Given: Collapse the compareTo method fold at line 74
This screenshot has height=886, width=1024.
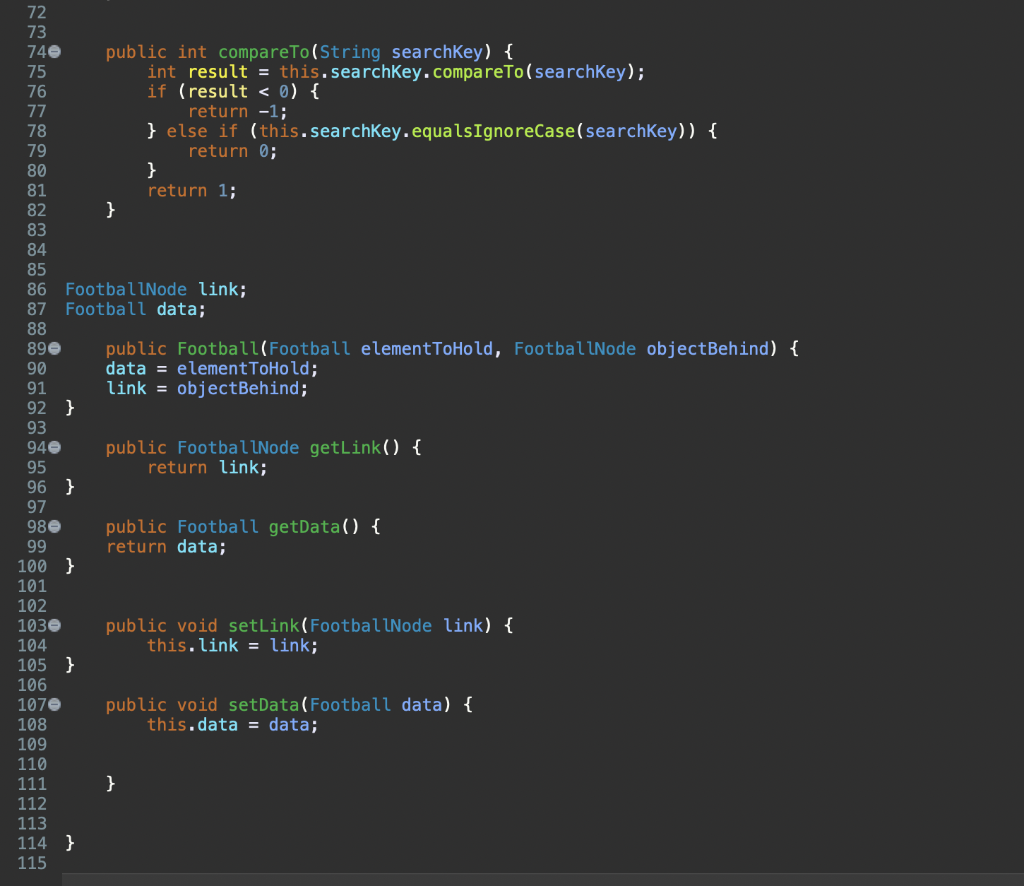Looking at the screenshot, I should 55,52.
